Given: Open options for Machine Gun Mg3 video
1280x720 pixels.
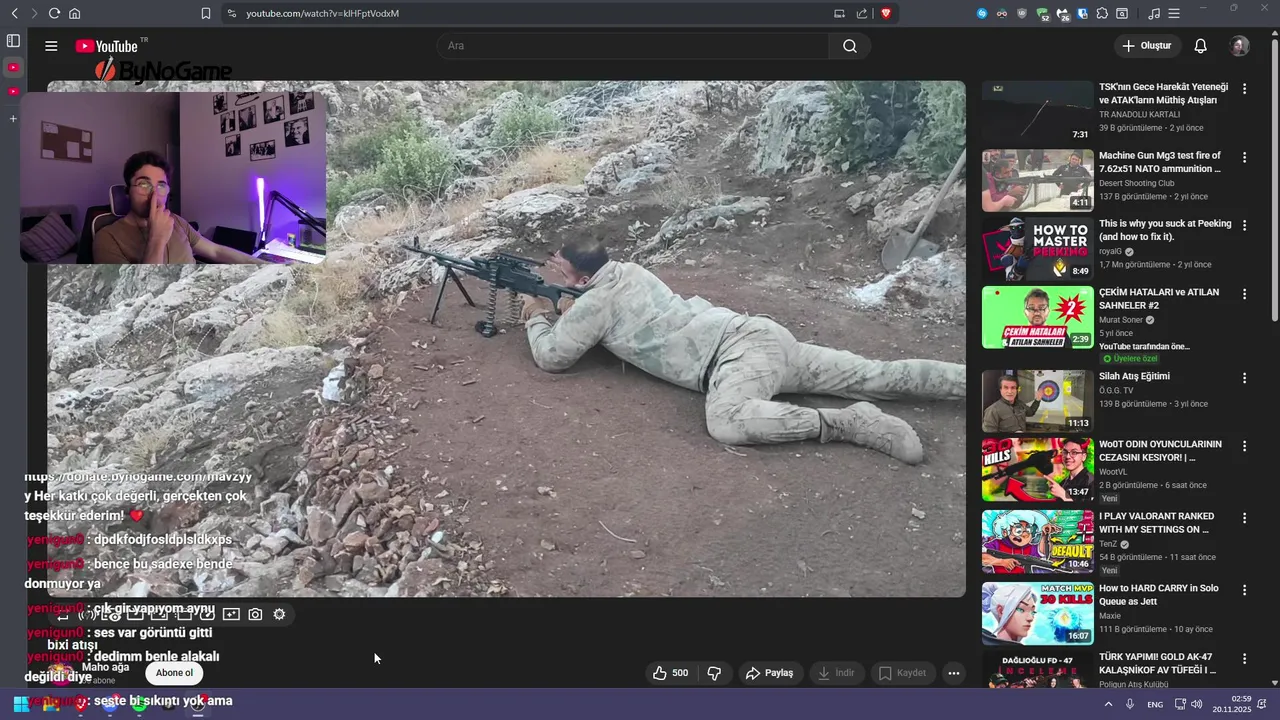Looking at the screenshot, I should 1244,157.
